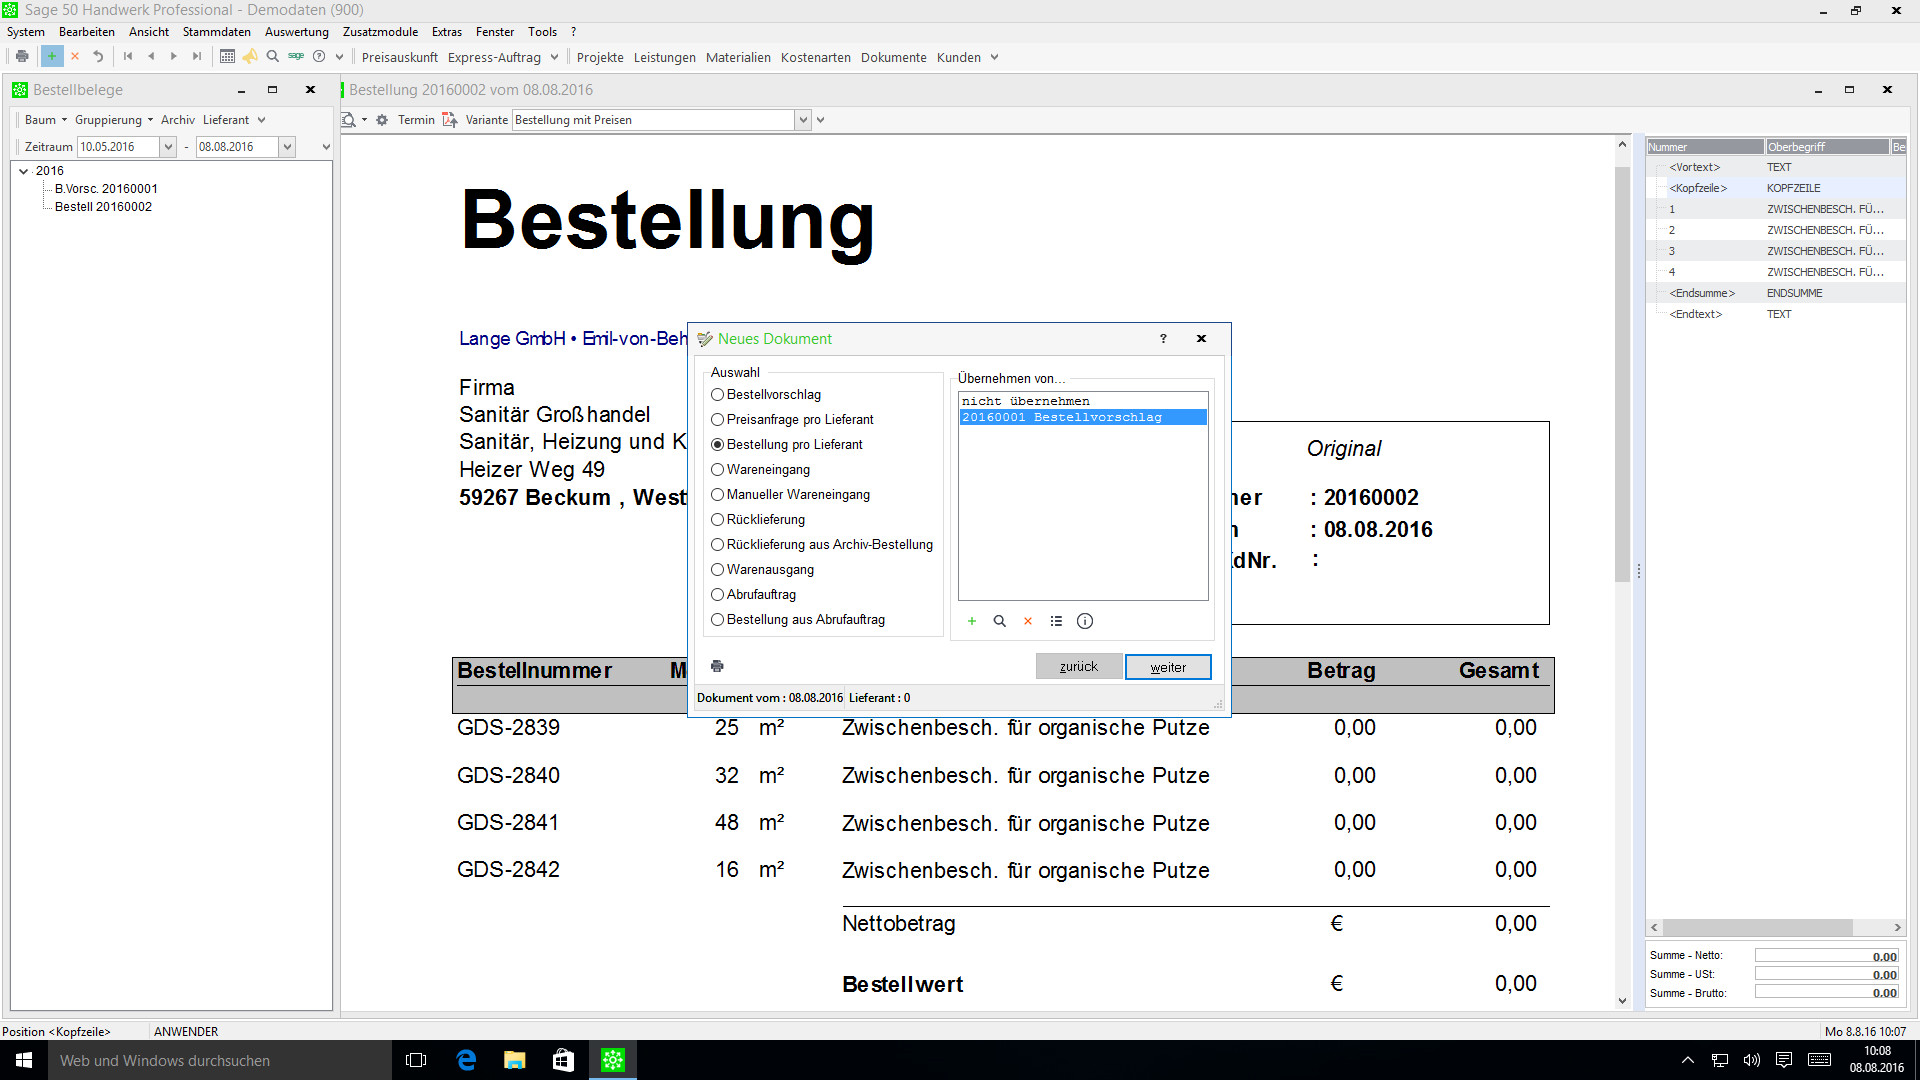Select 'nicht übernehmen' in list

click(x=1083, y=401)
